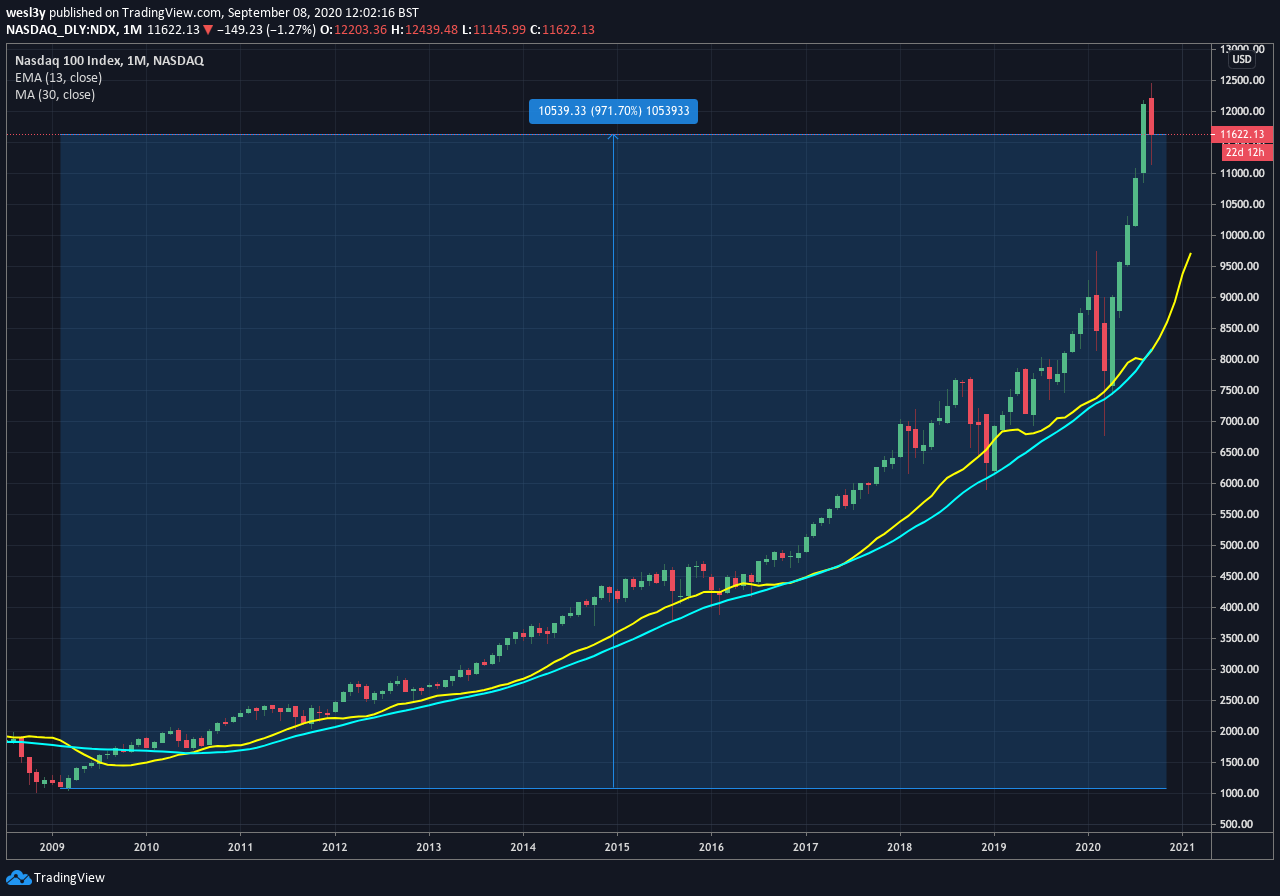The height and width of the screenshot is (896, 1280).
Task: Click the 7000.00 price axis label
Action: tap(1240, 421)
